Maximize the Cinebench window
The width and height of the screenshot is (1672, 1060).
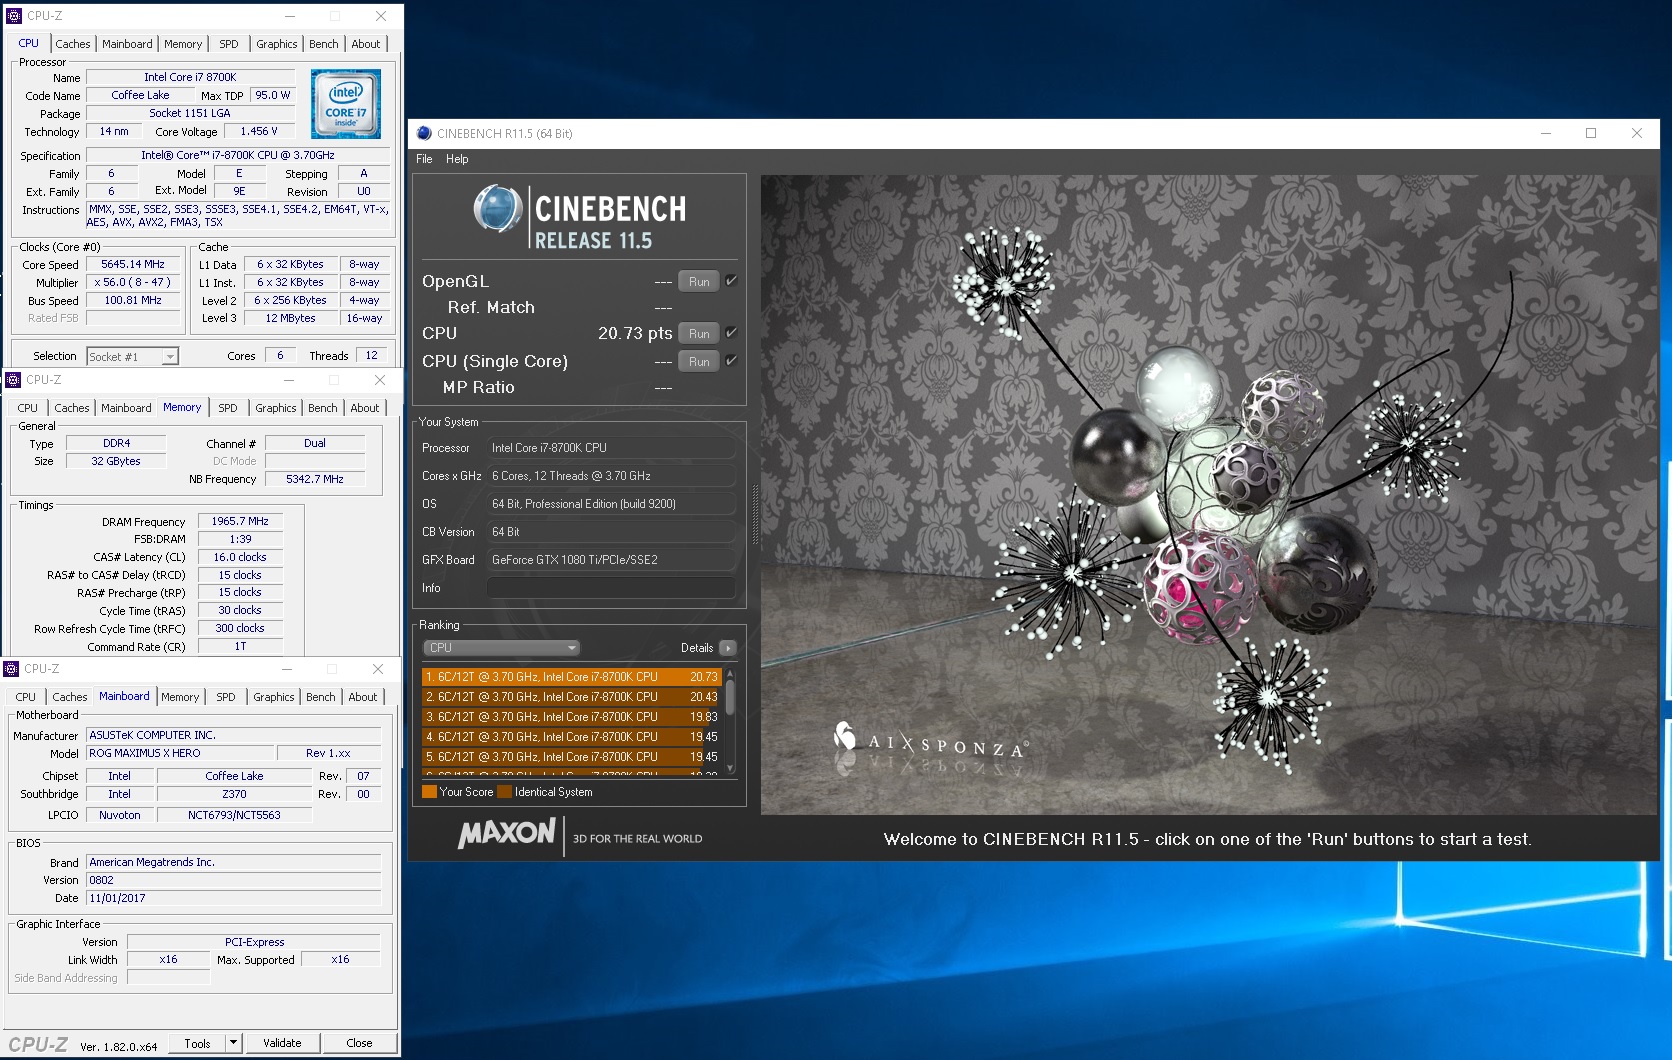1591,133
